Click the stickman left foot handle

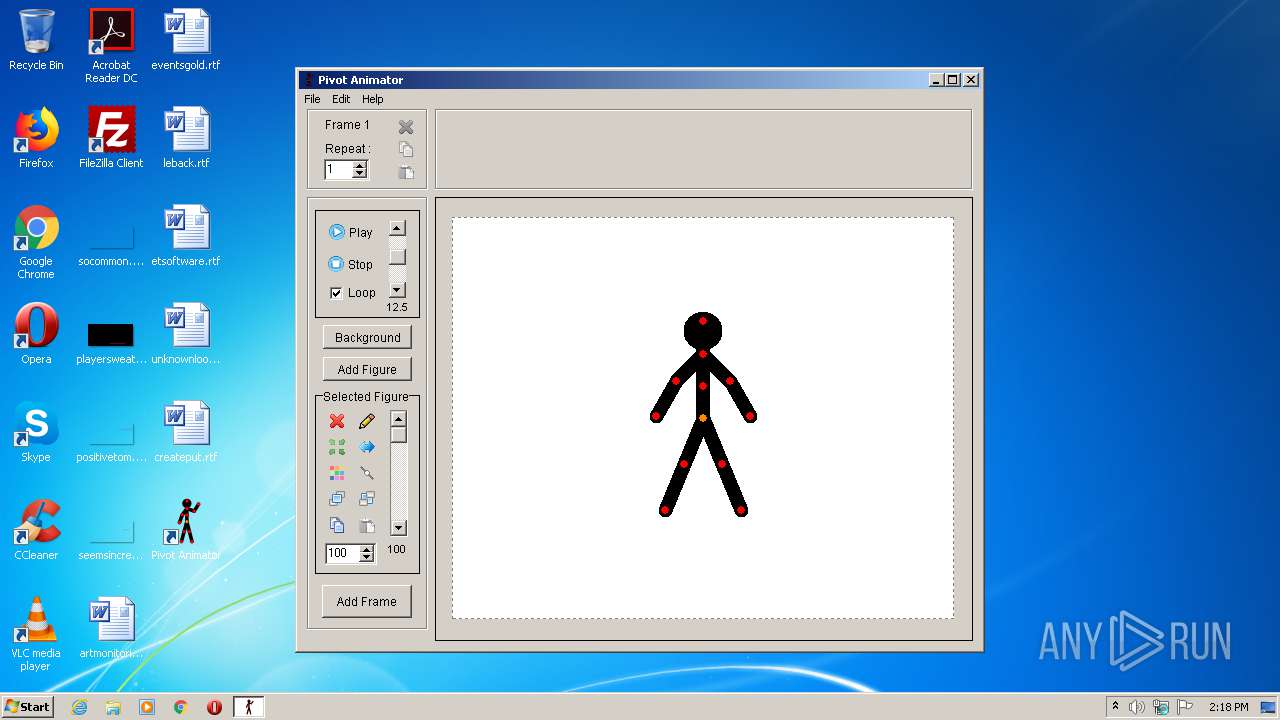664,511
